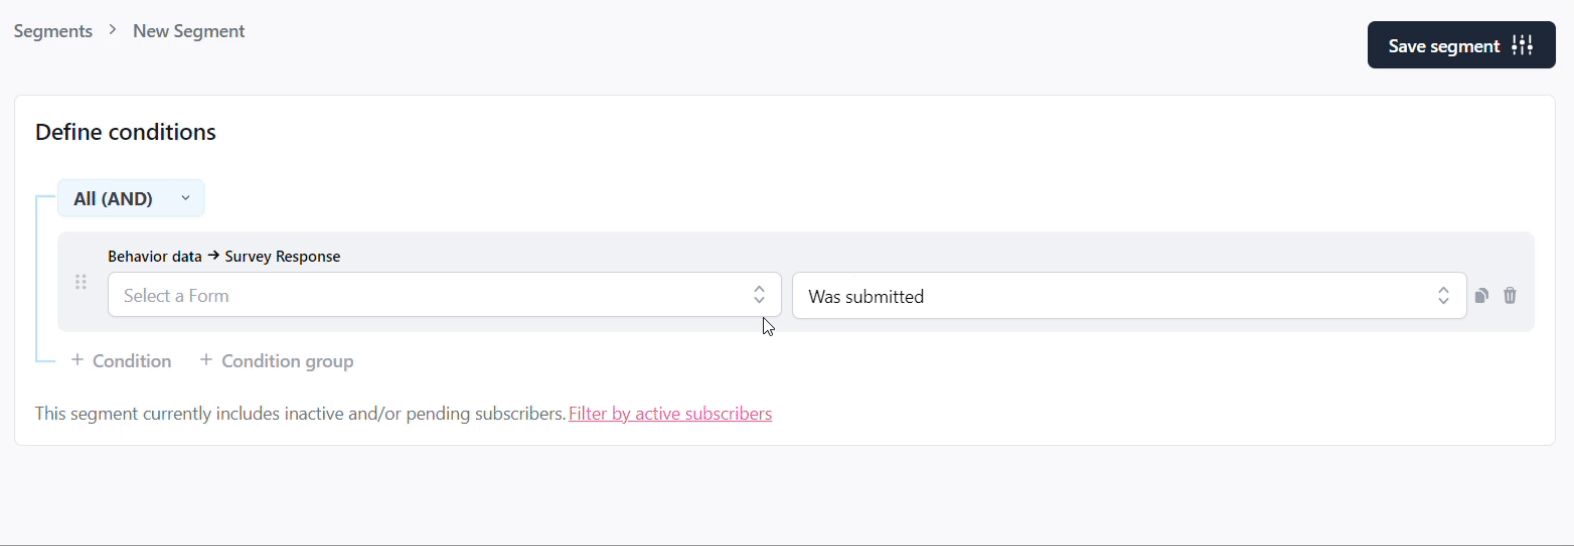Viewport: 1574px width, 546px height.
Task: Click the plus icon beside Condition group
Action: [206, 360]
